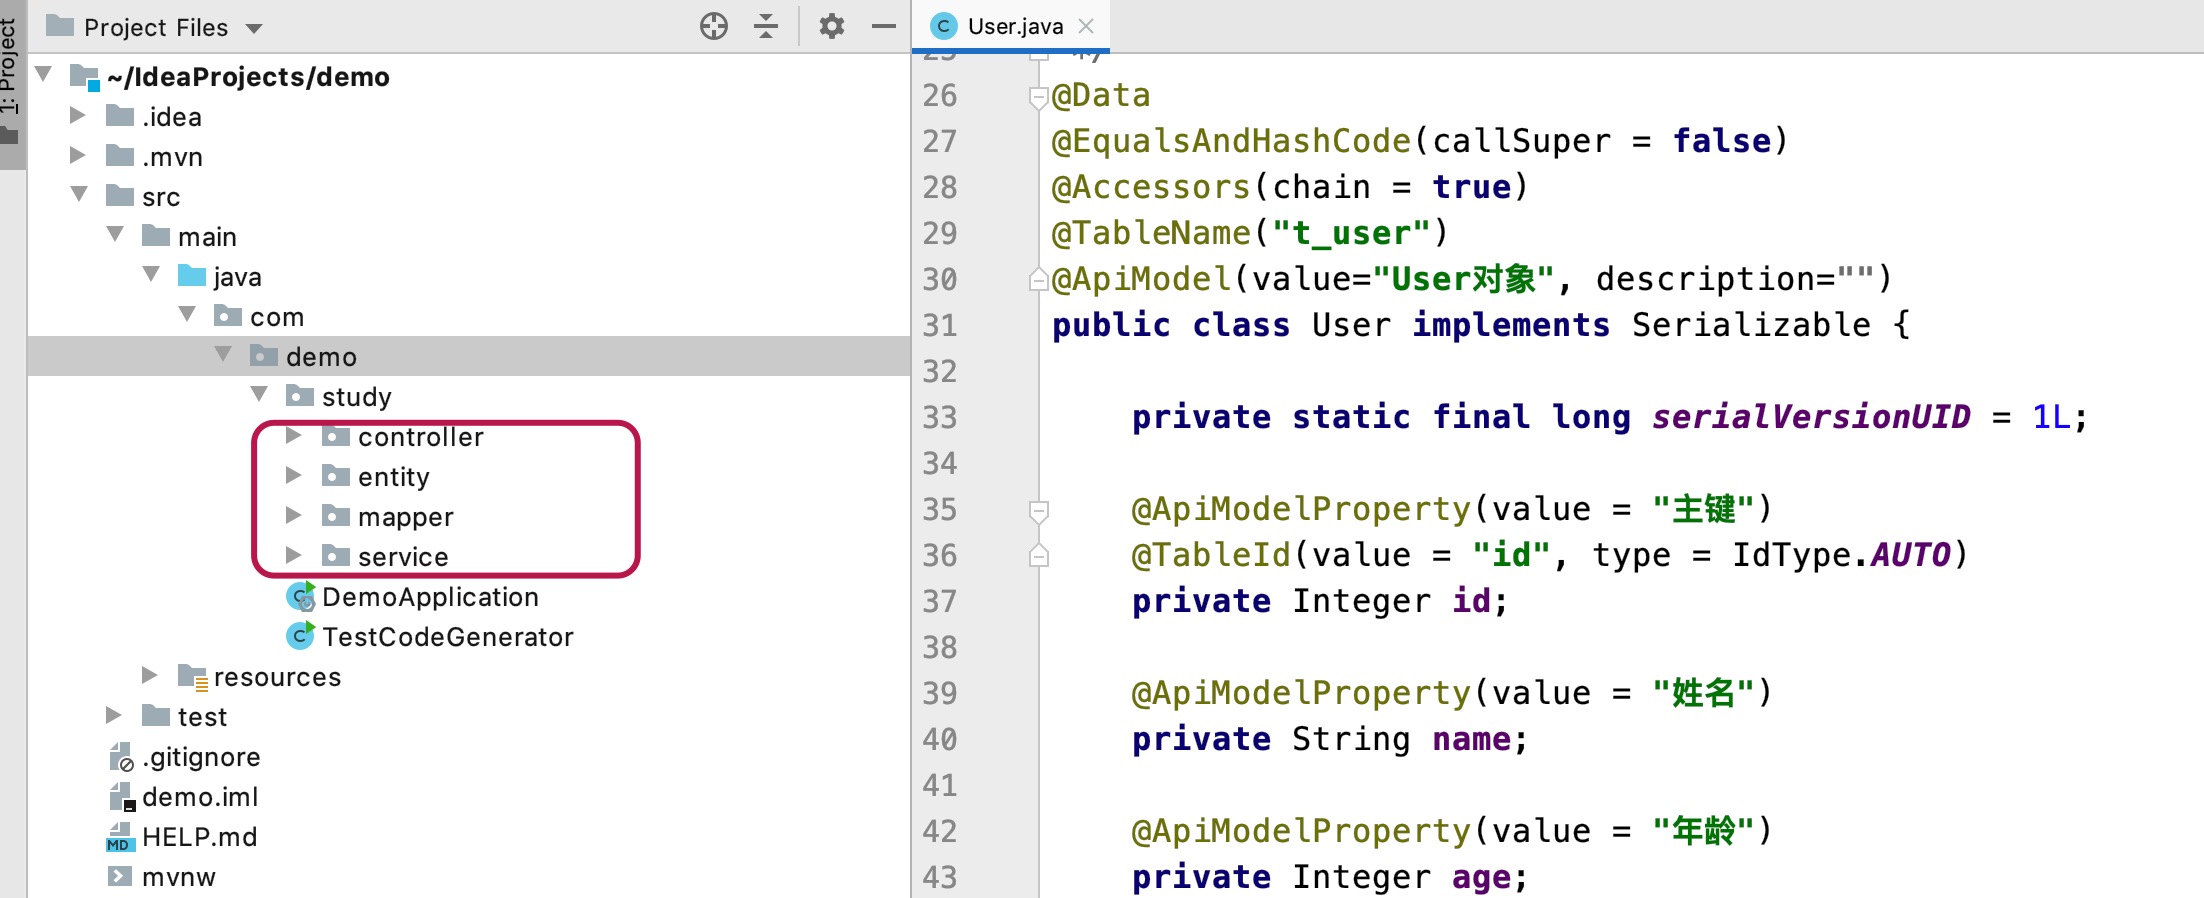Click the locate/scroll from source crosshair icon

714,26
